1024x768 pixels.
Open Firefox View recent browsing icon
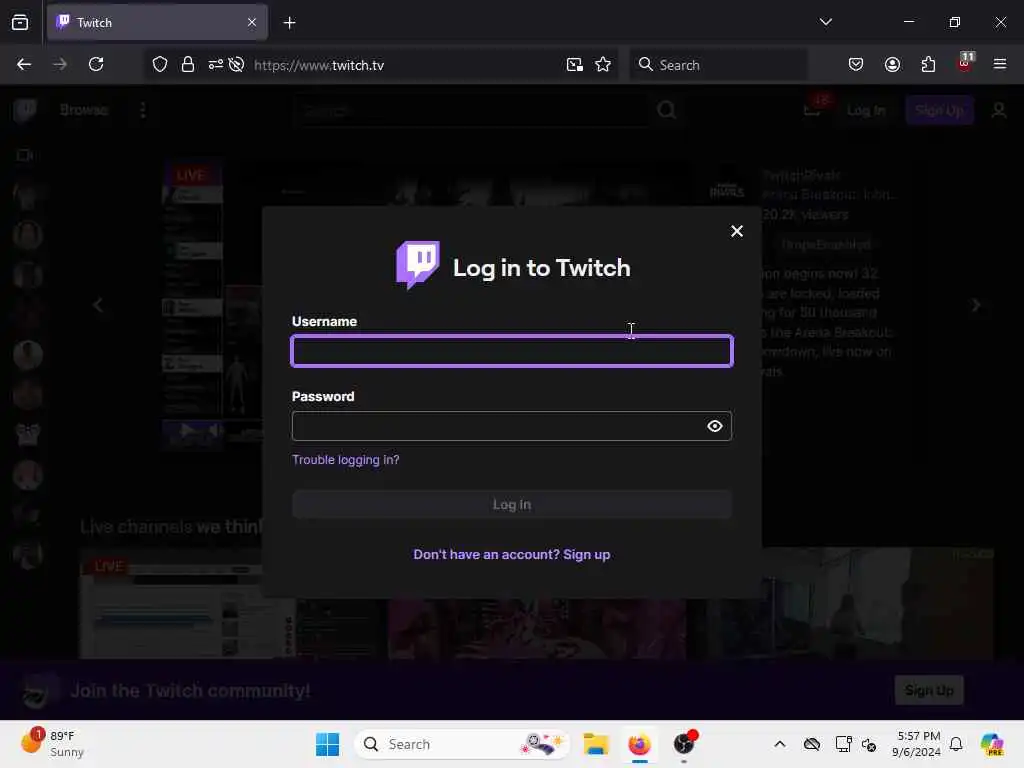pyautogui.click(x=20, y=22)
